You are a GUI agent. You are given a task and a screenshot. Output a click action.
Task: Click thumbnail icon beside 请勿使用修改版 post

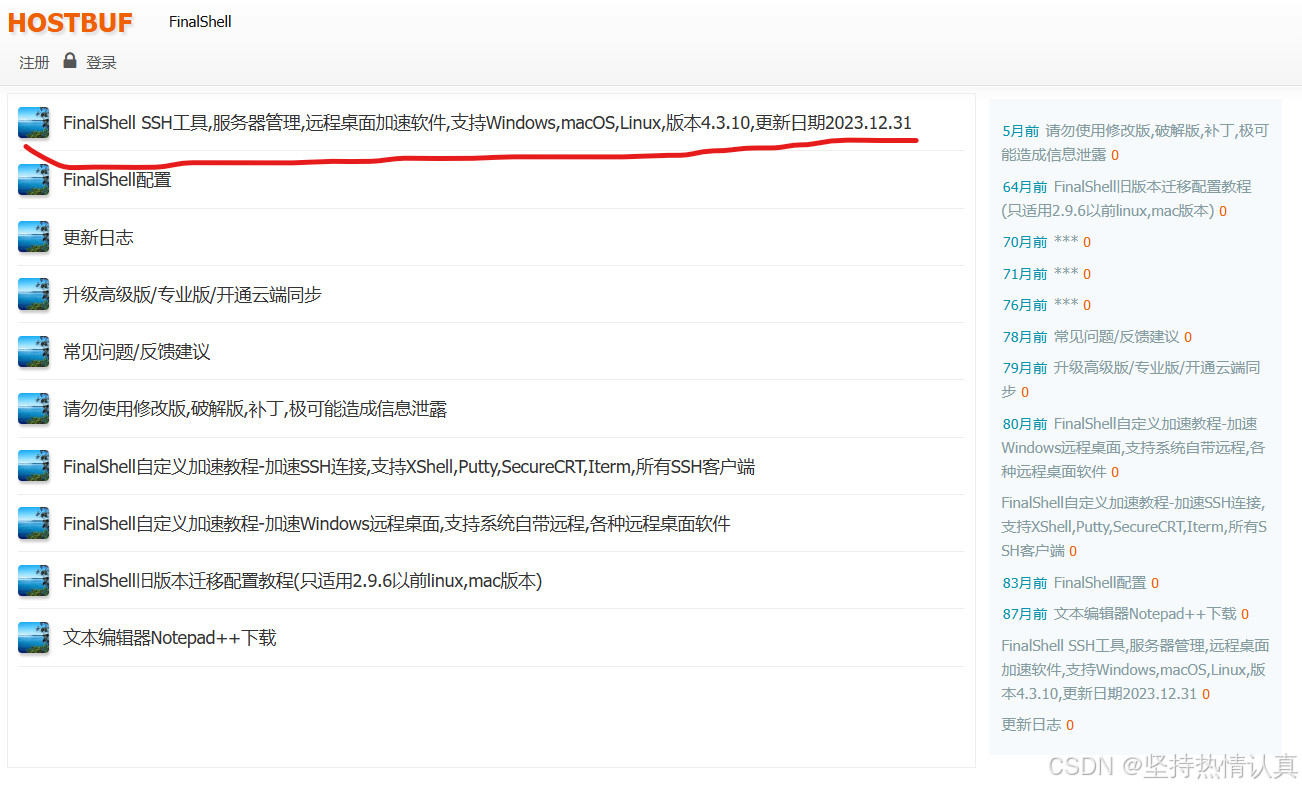pos(34,409)
